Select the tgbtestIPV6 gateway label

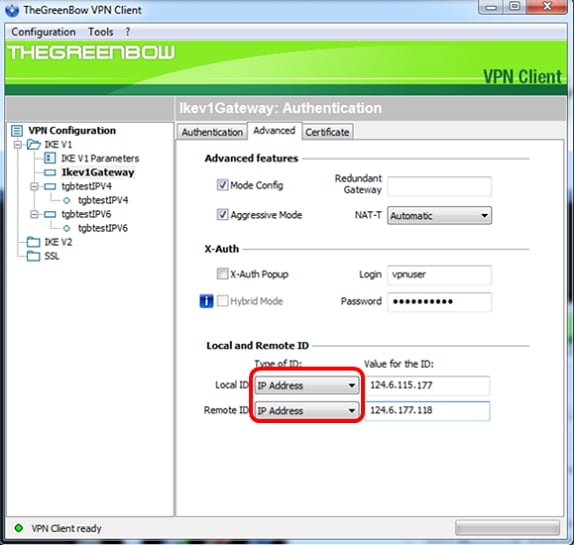pos(87,214)
